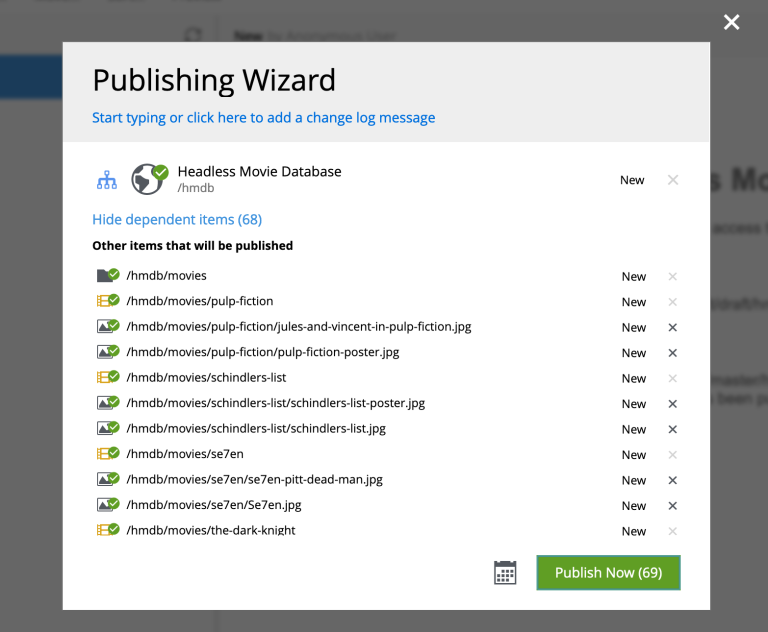The image size is (768, 632).
Task: Remove /hmdb/movies/schindlers-list from the list
Action: pyautogui.click(x=672, y=378)
